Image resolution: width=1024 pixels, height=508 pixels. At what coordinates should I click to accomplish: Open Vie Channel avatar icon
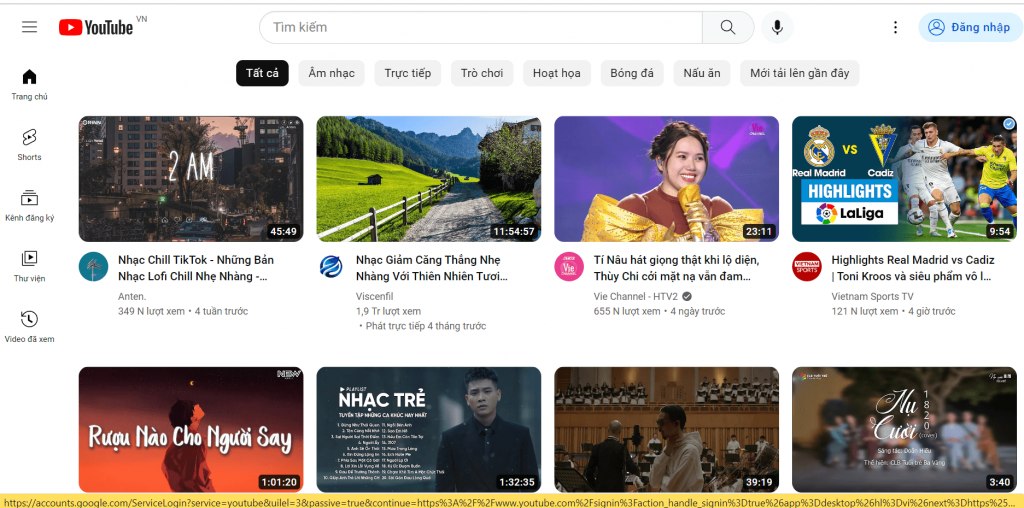coord(569,266)
